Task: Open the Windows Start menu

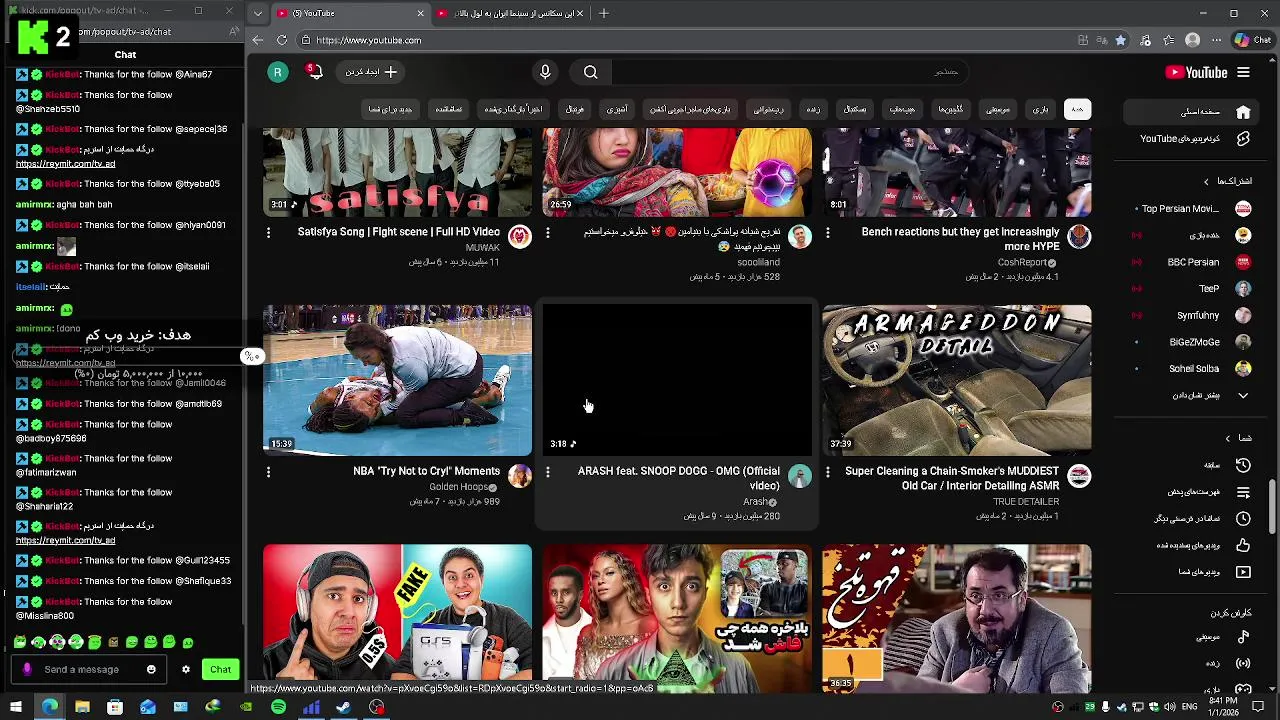Action: point(16,707)
